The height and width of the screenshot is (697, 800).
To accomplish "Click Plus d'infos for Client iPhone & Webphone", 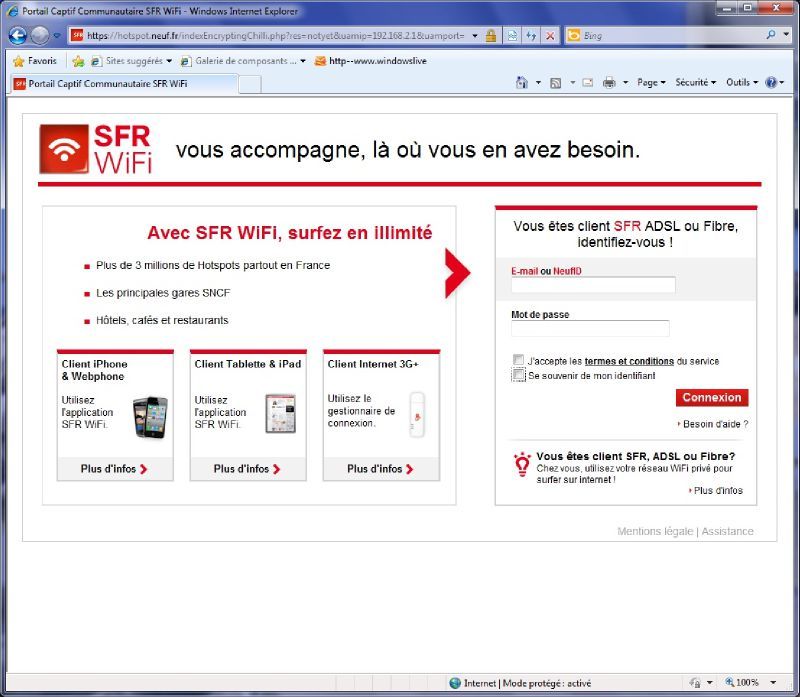I will tap(114, 469).
